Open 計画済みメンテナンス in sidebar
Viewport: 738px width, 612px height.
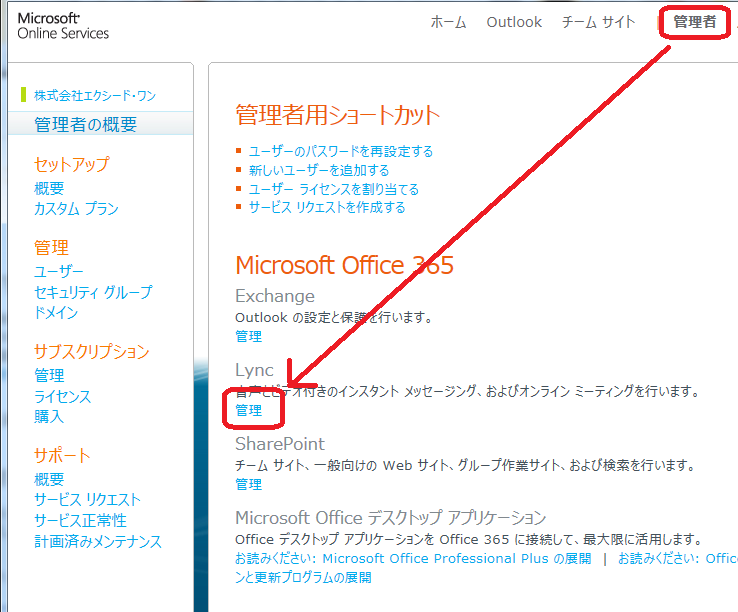coord(97,542)
